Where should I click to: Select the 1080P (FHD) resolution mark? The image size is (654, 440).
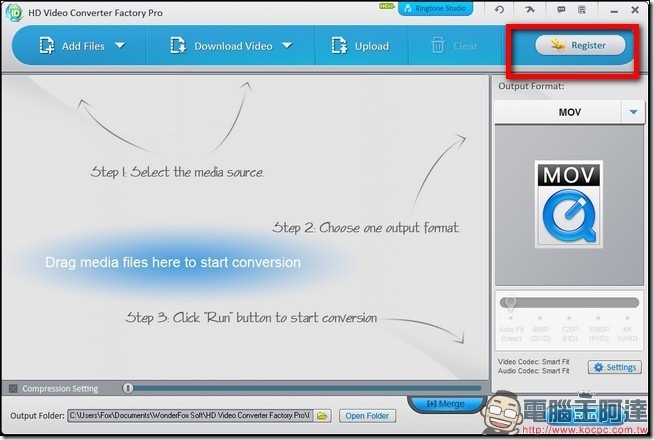[599, 329]
